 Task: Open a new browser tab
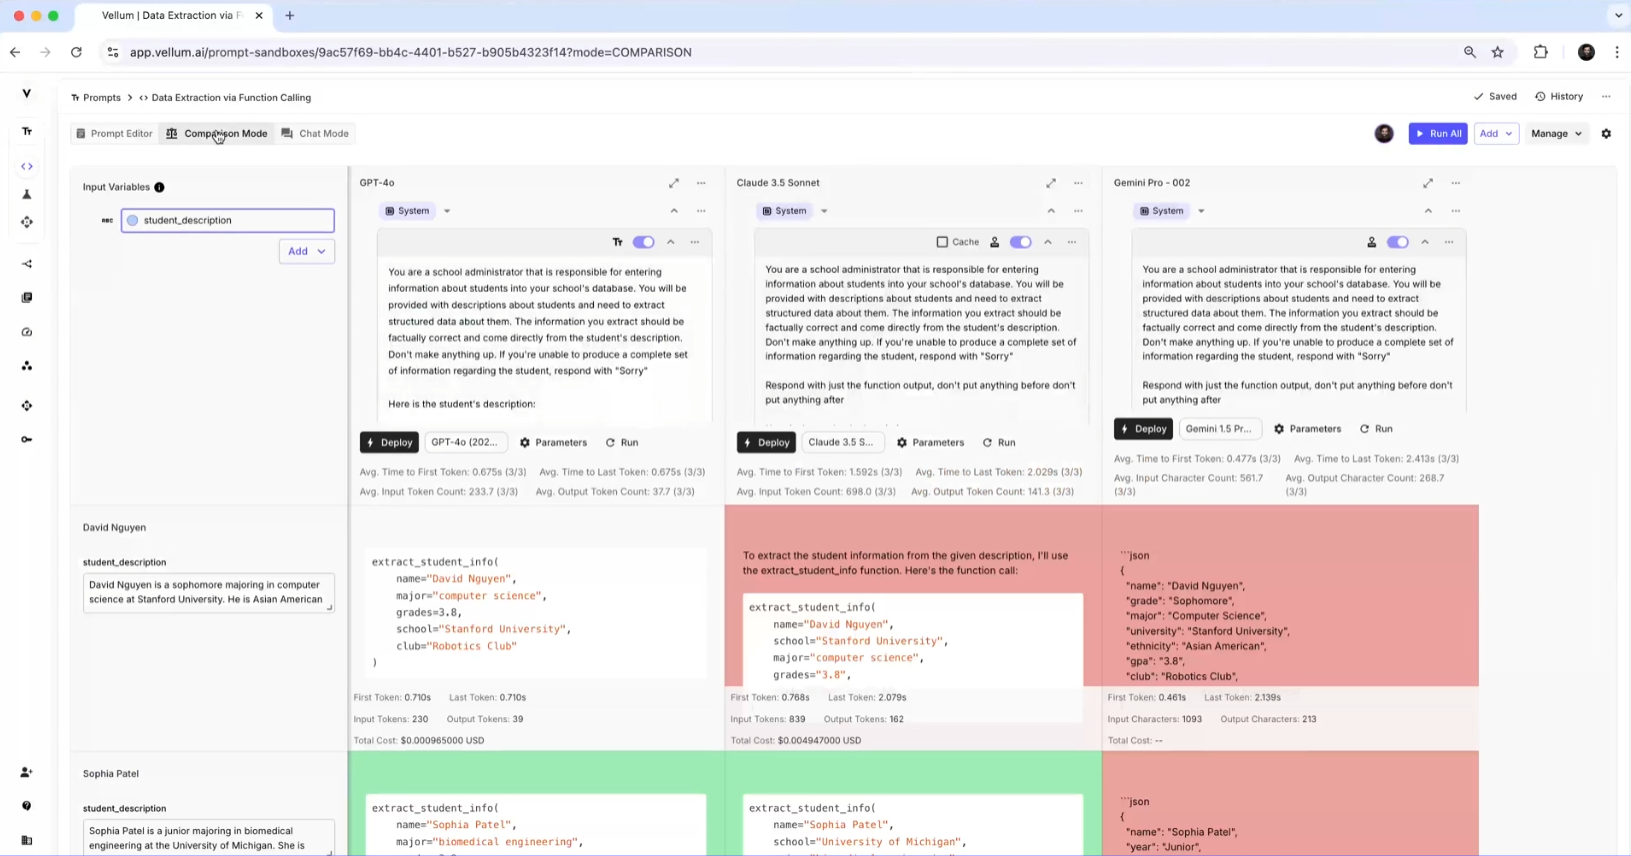(x=290, y=16)
